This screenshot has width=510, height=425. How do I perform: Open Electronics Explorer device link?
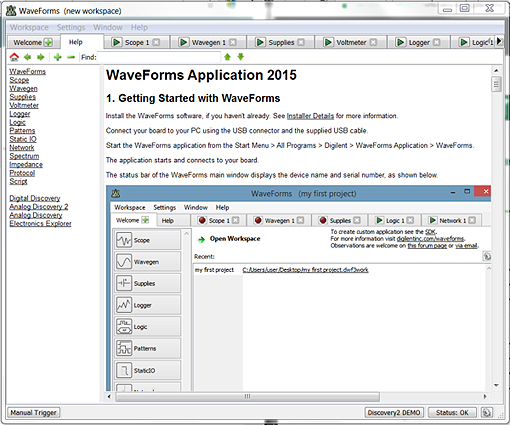[x=40, y=223]
